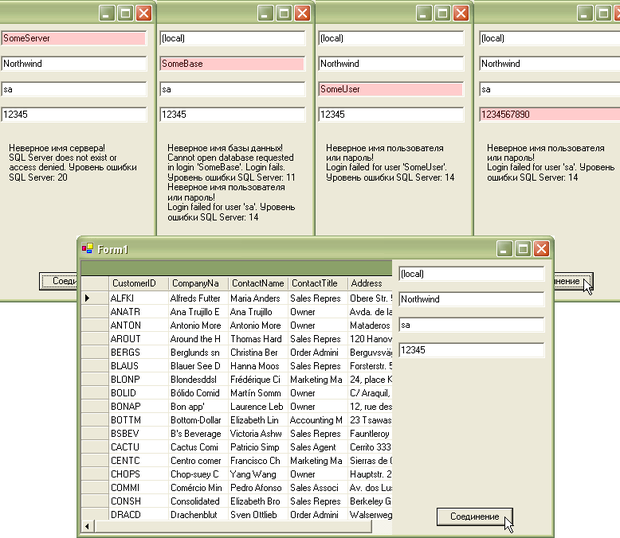The image size is (620, 538).
Task: Click the Pedro Afonso contact cell
Action: click(258, 487)
